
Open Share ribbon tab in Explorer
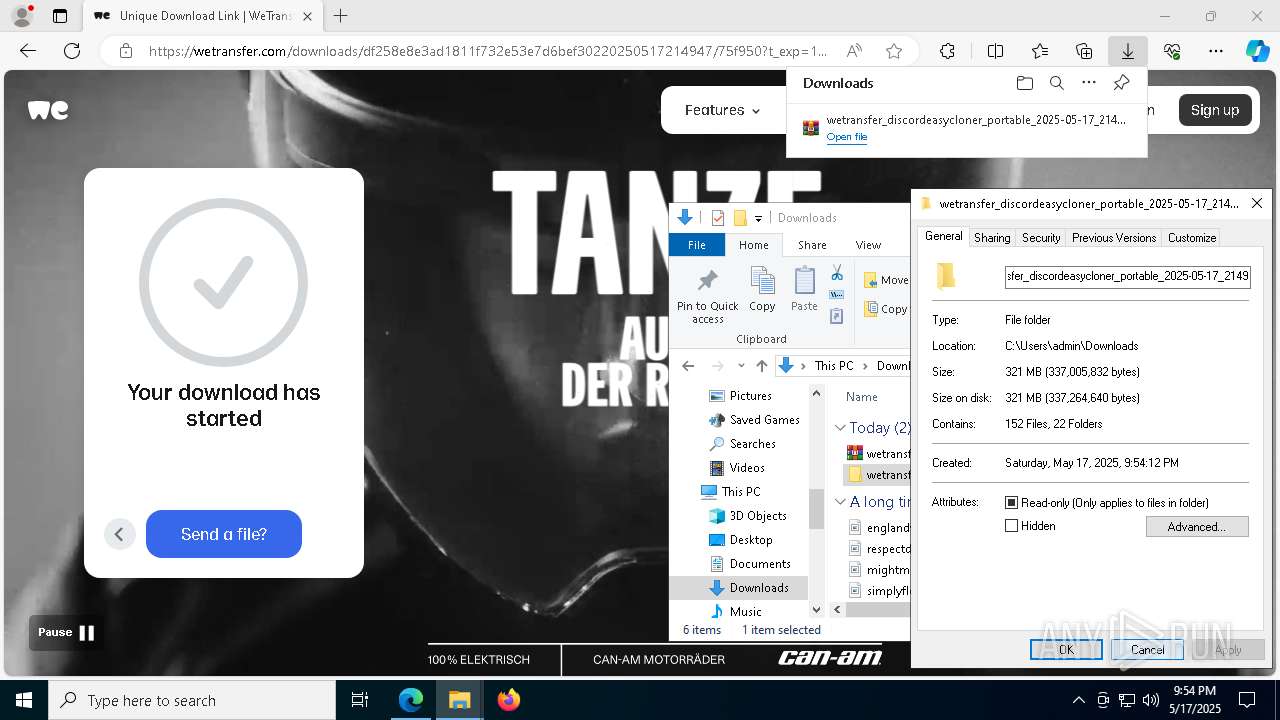pos(812,245)
